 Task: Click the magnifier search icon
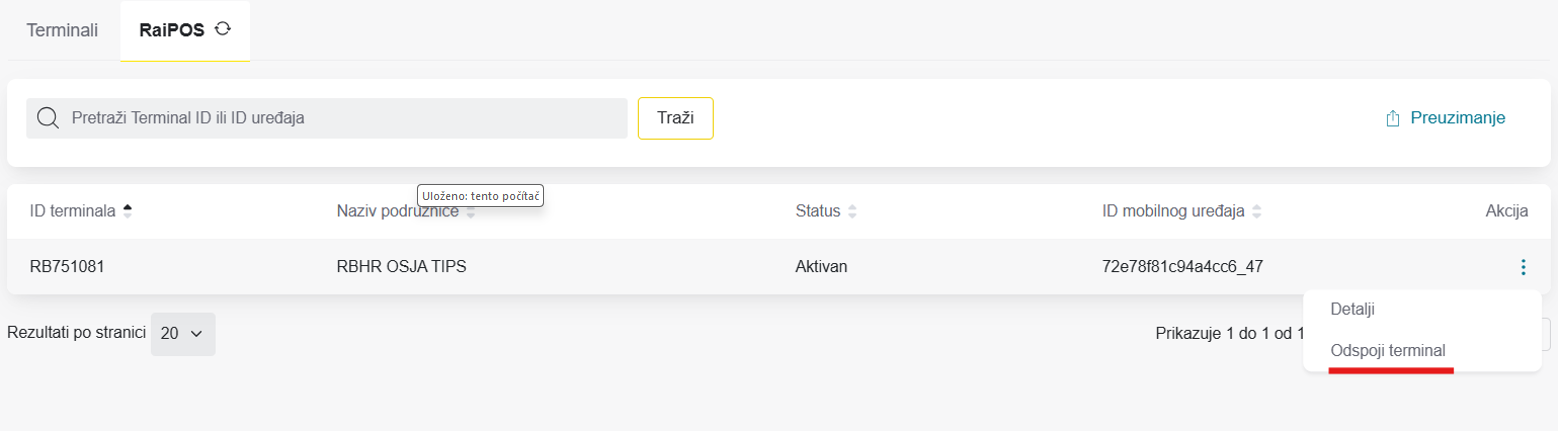click(48, 118)
